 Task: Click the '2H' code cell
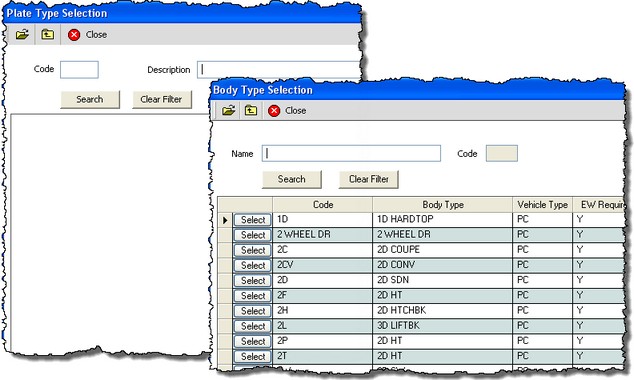click(323, 310)
